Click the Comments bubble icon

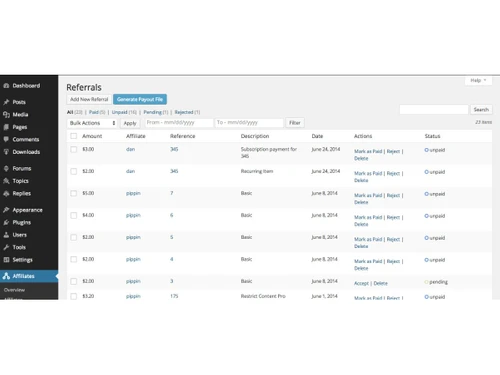click(6, 139)
